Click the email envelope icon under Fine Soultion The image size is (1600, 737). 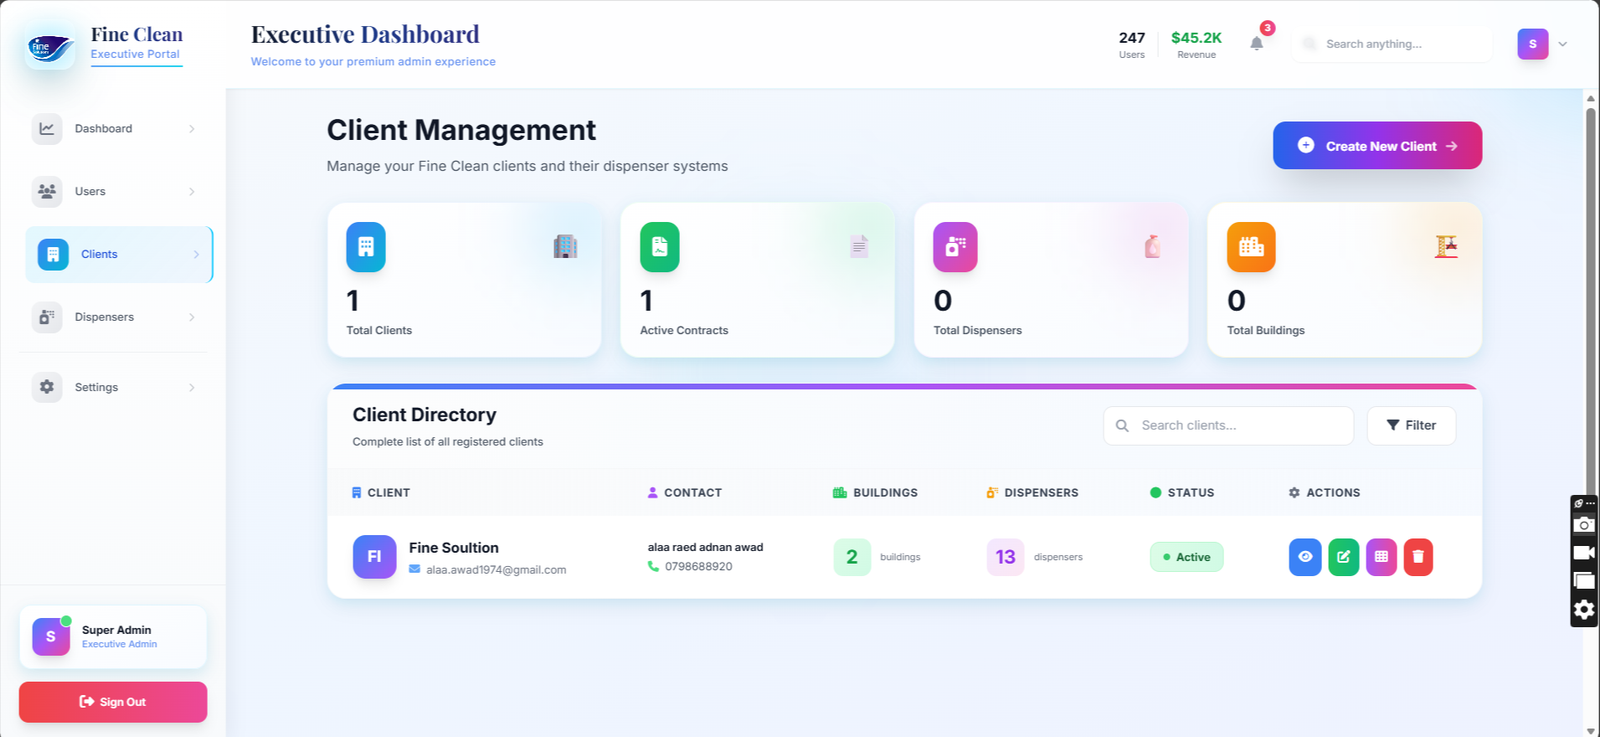[x=415, y=569]
